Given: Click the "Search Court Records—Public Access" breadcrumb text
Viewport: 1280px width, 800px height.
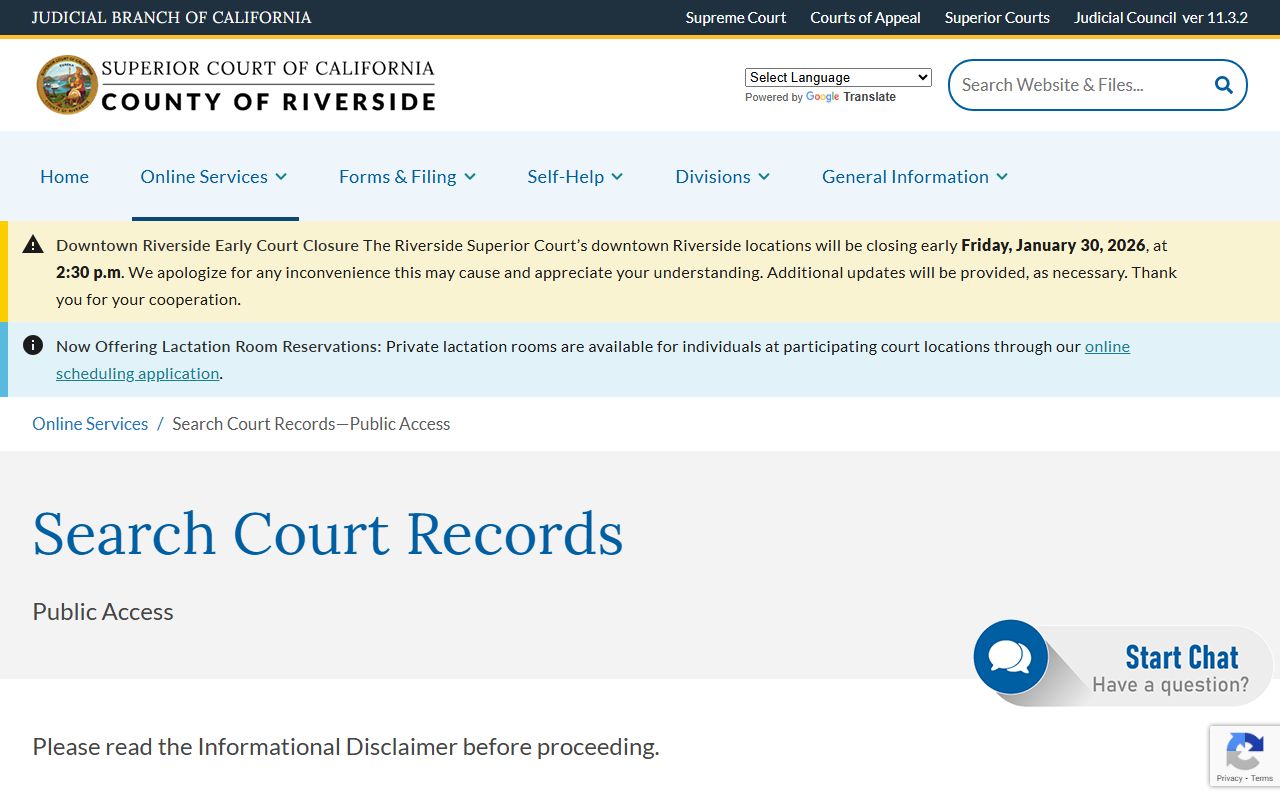Looking at the screenshot, I should (311, 423).
